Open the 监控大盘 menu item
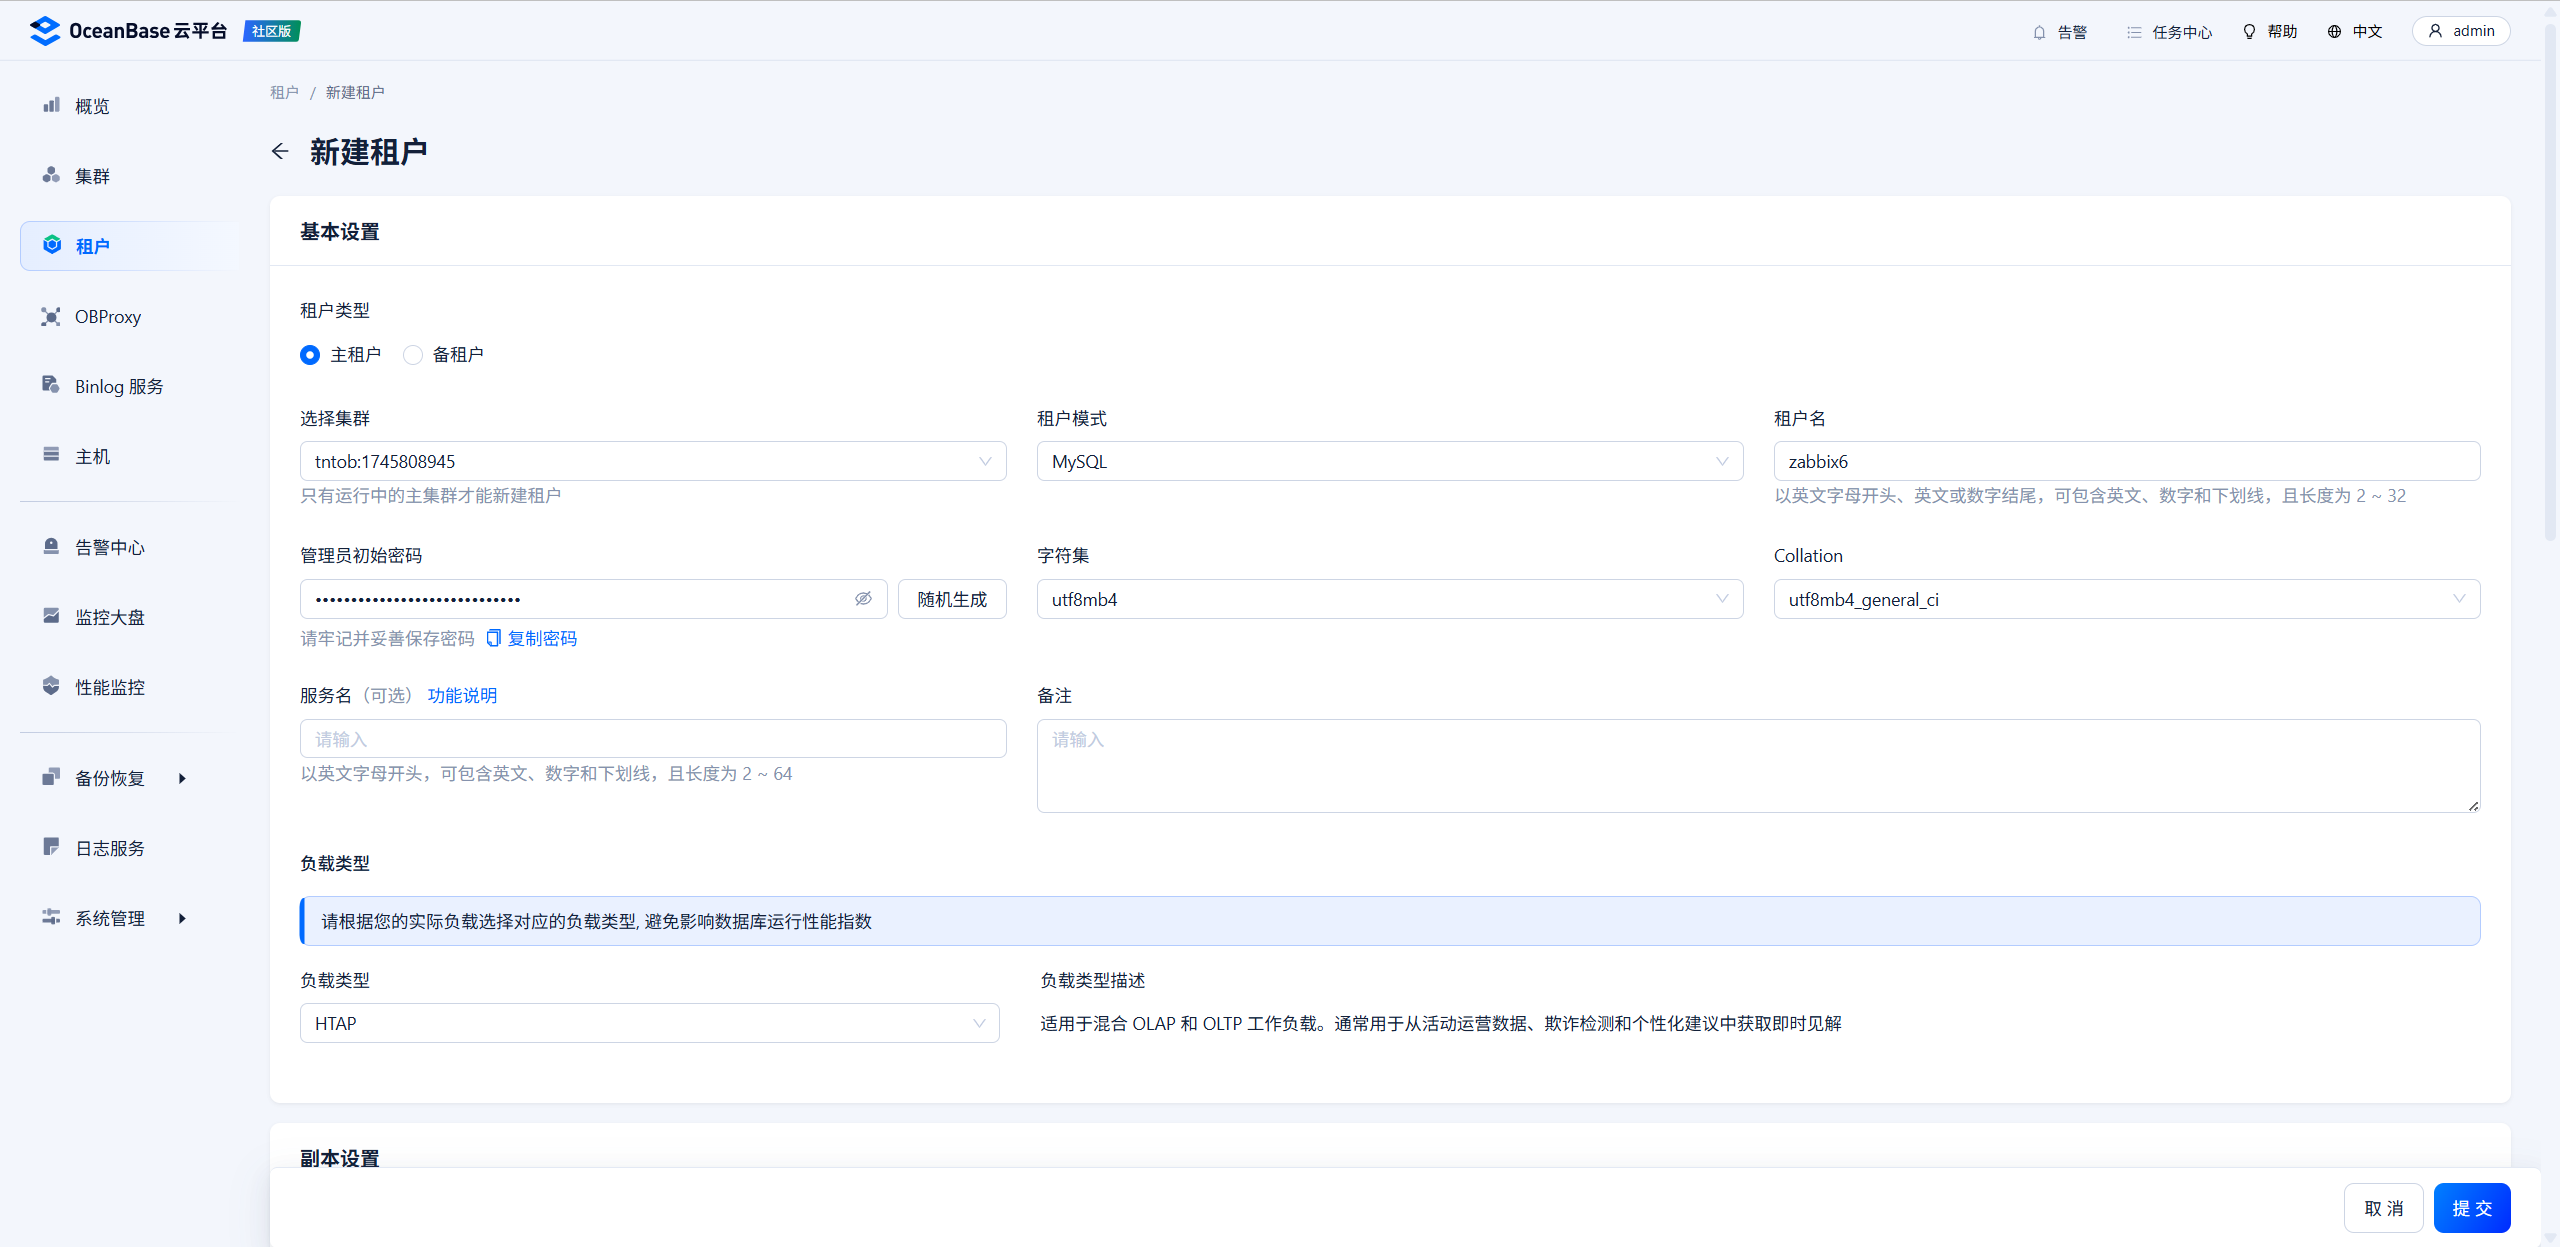This screenshot has width=2560, height=1247. [110, 617]
